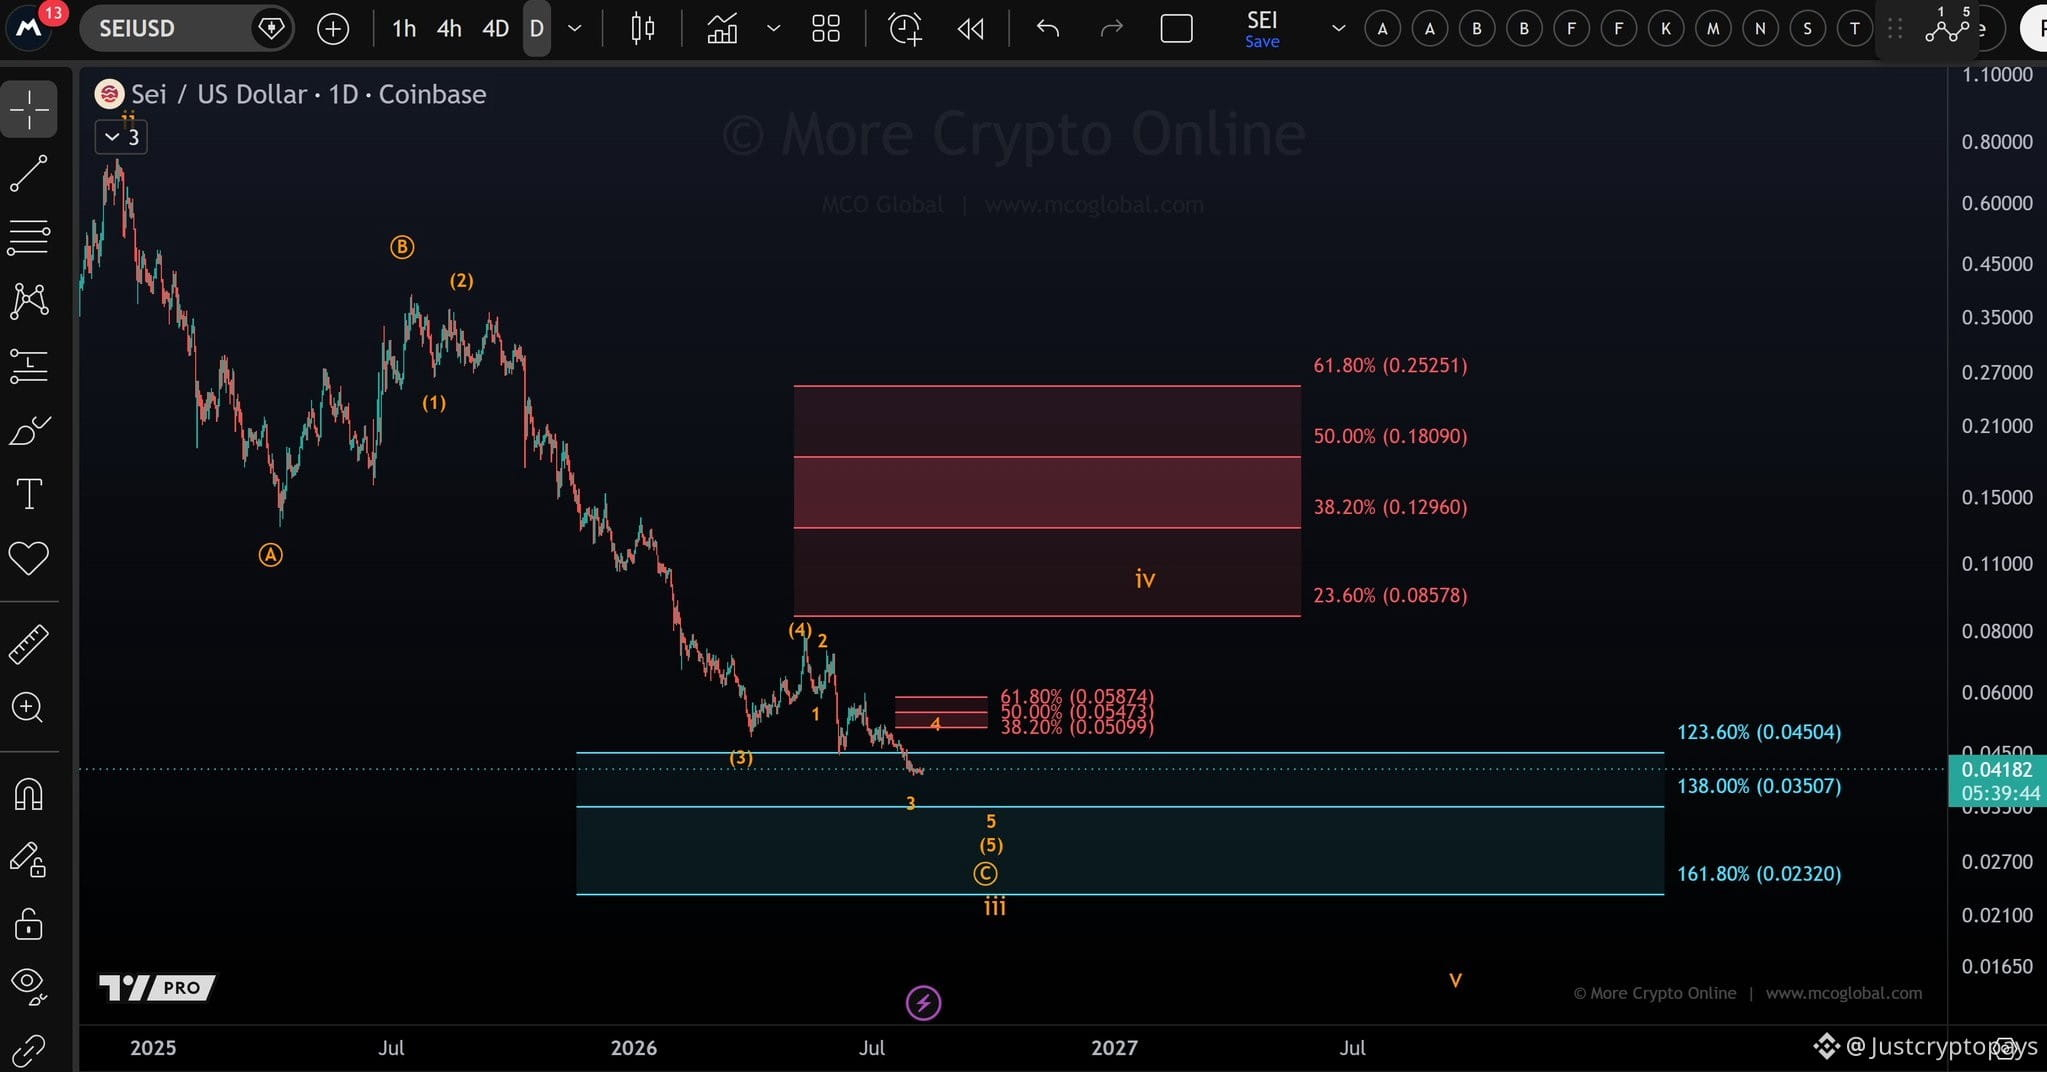
Task: Redo the last undone action
Action: tap(1111, 29)
